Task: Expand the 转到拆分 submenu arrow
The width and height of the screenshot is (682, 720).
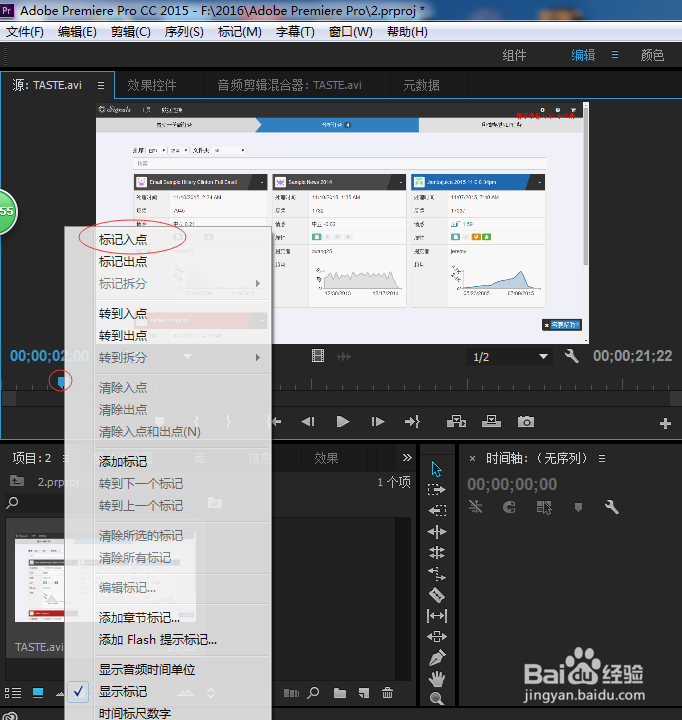Action: 258,357
